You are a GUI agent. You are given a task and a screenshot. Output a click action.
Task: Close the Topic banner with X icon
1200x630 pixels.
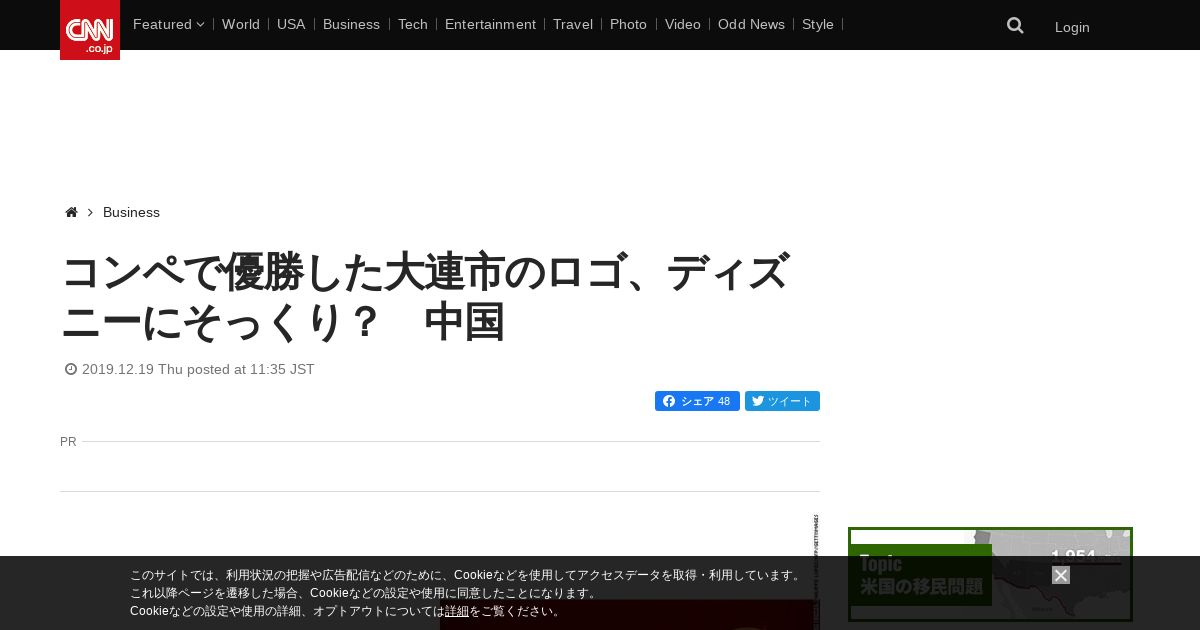tap(1061, 575)
